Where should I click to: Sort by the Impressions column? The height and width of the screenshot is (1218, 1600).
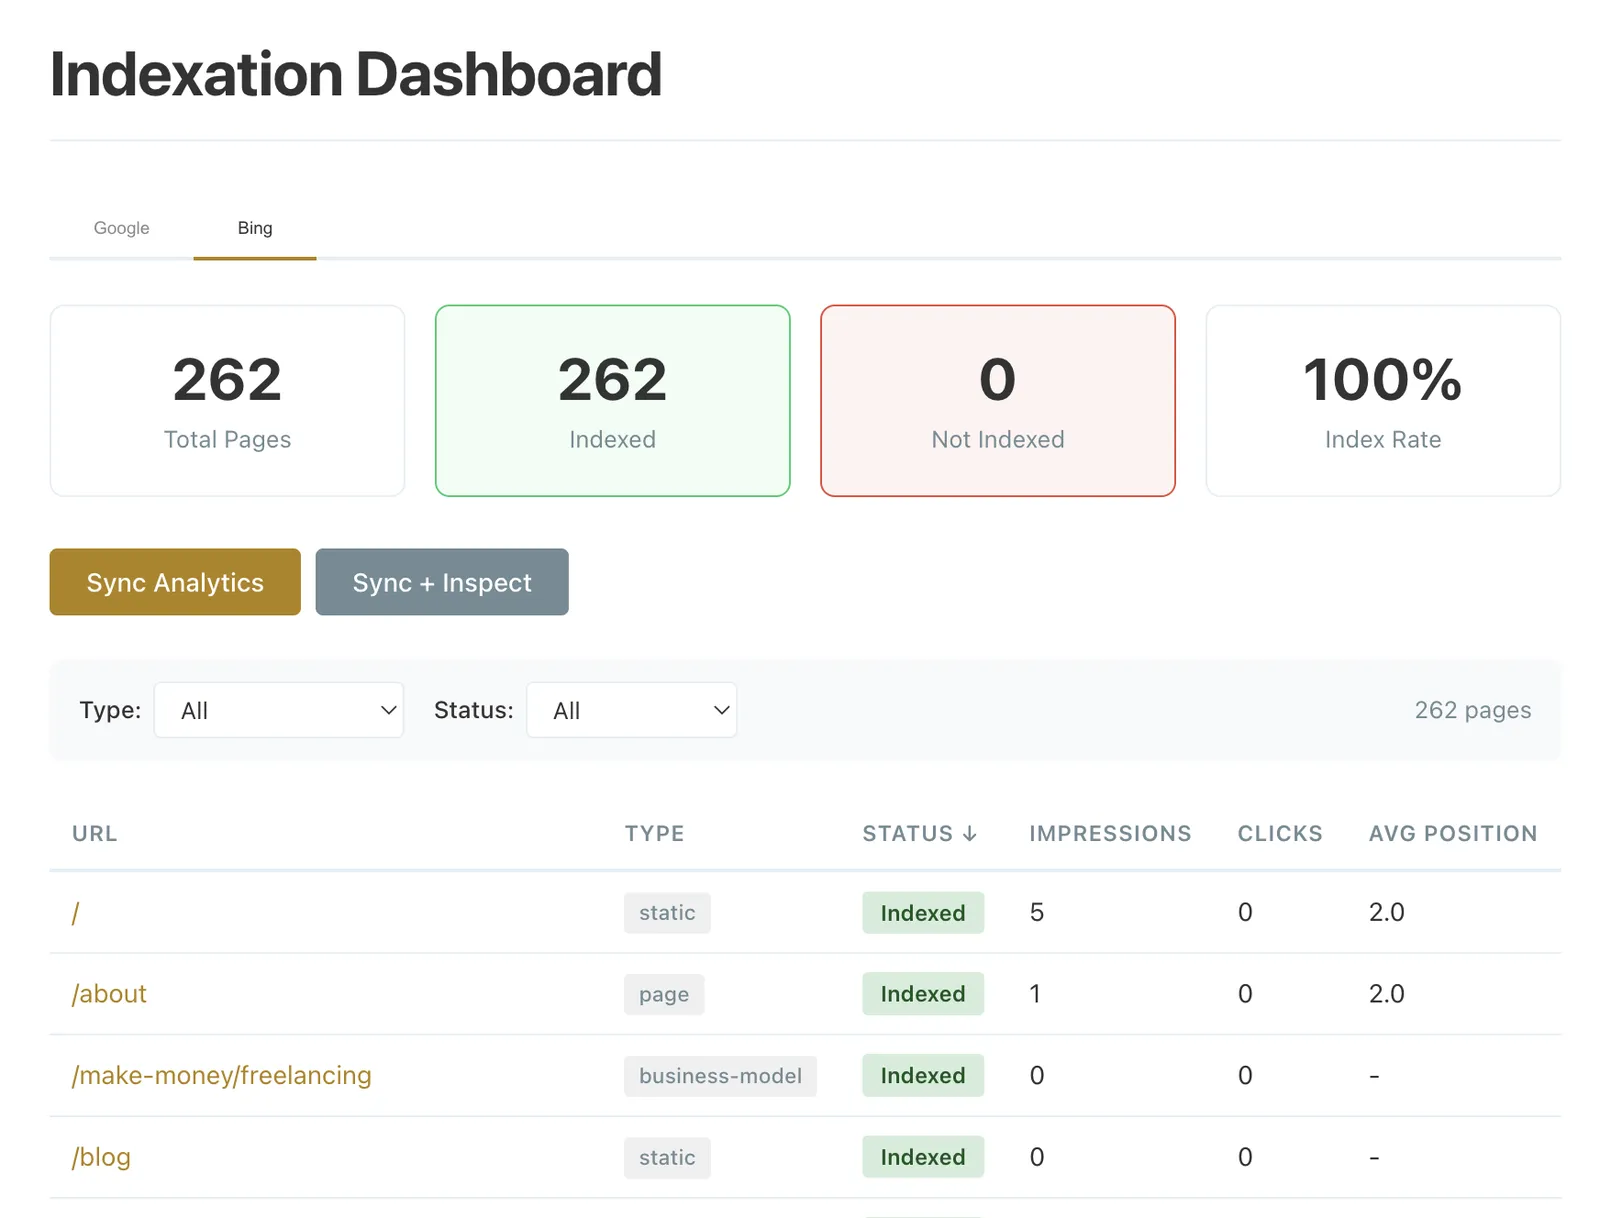(x=1110, y=833)
